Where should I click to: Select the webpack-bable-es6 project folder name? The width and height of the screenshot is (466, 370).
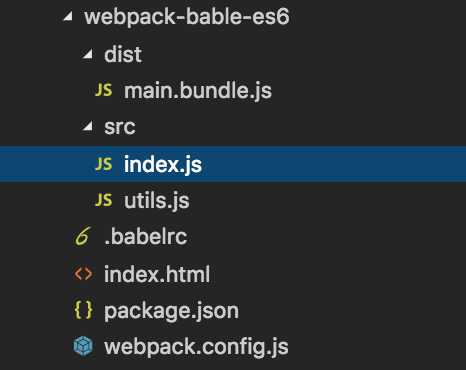pyautogui.click(x=187, y=17)
